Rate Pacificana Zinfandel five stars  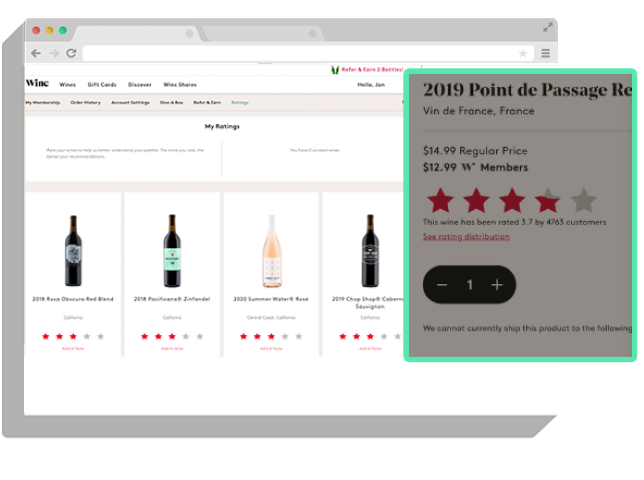(x=200, y=337)
